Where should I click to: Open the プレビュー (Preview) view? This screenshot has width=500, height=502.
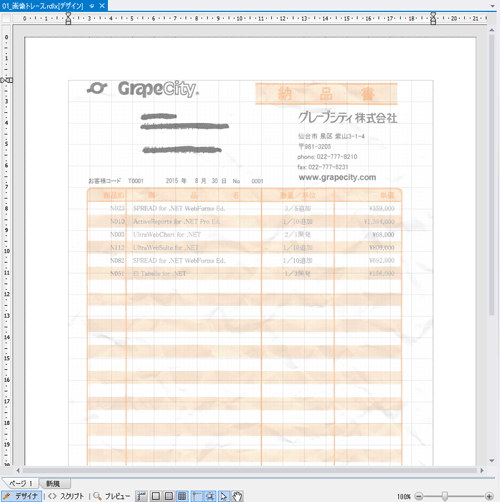pyautogui.click(x=112, y=496)
